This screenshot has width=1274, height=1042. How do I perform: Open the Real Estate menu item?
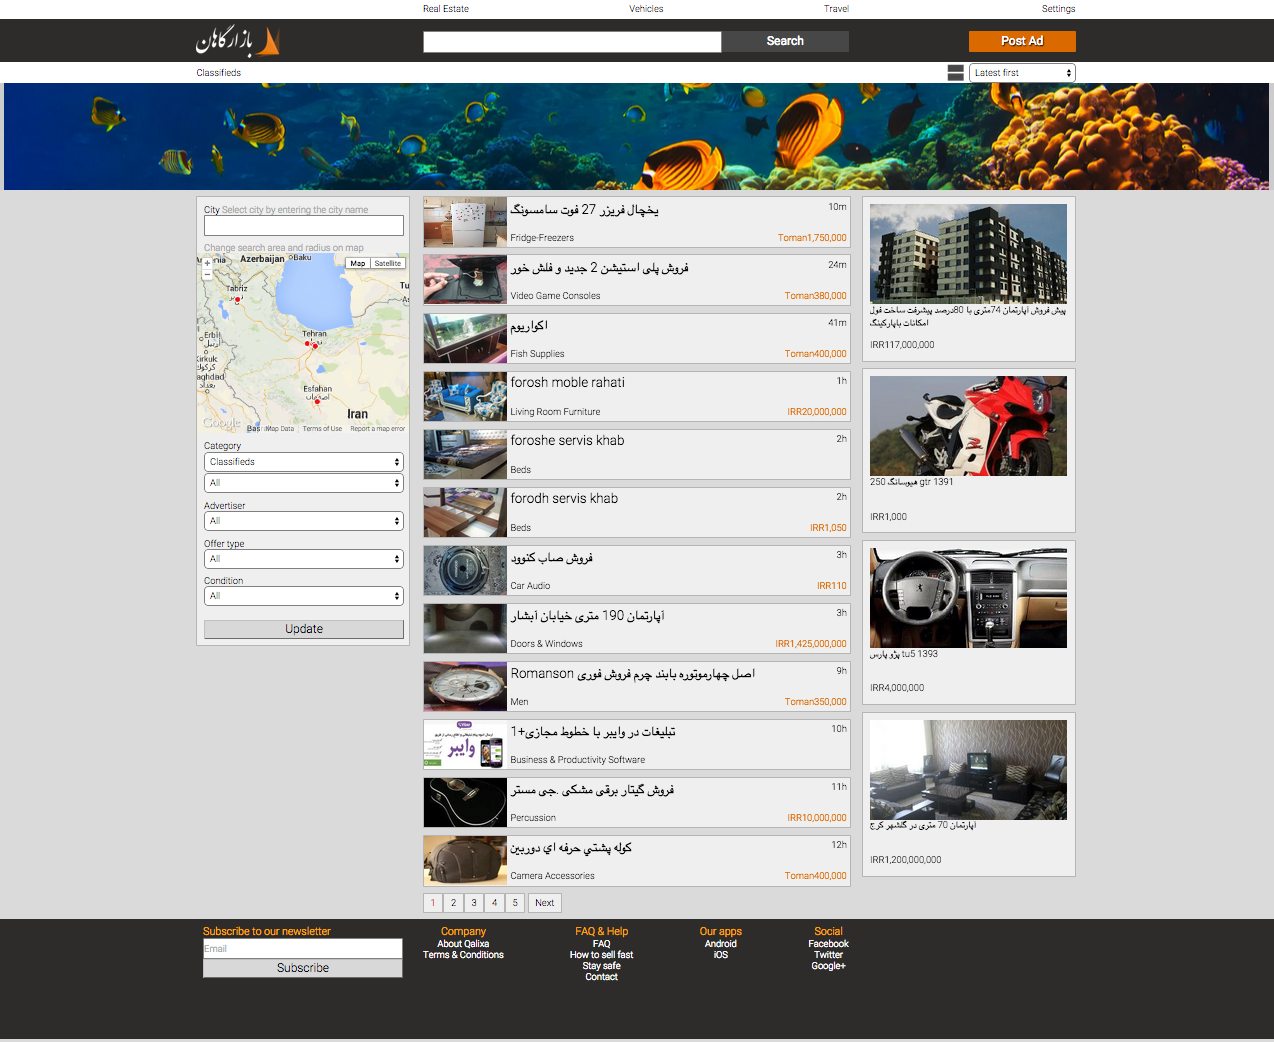pos(445,9)
